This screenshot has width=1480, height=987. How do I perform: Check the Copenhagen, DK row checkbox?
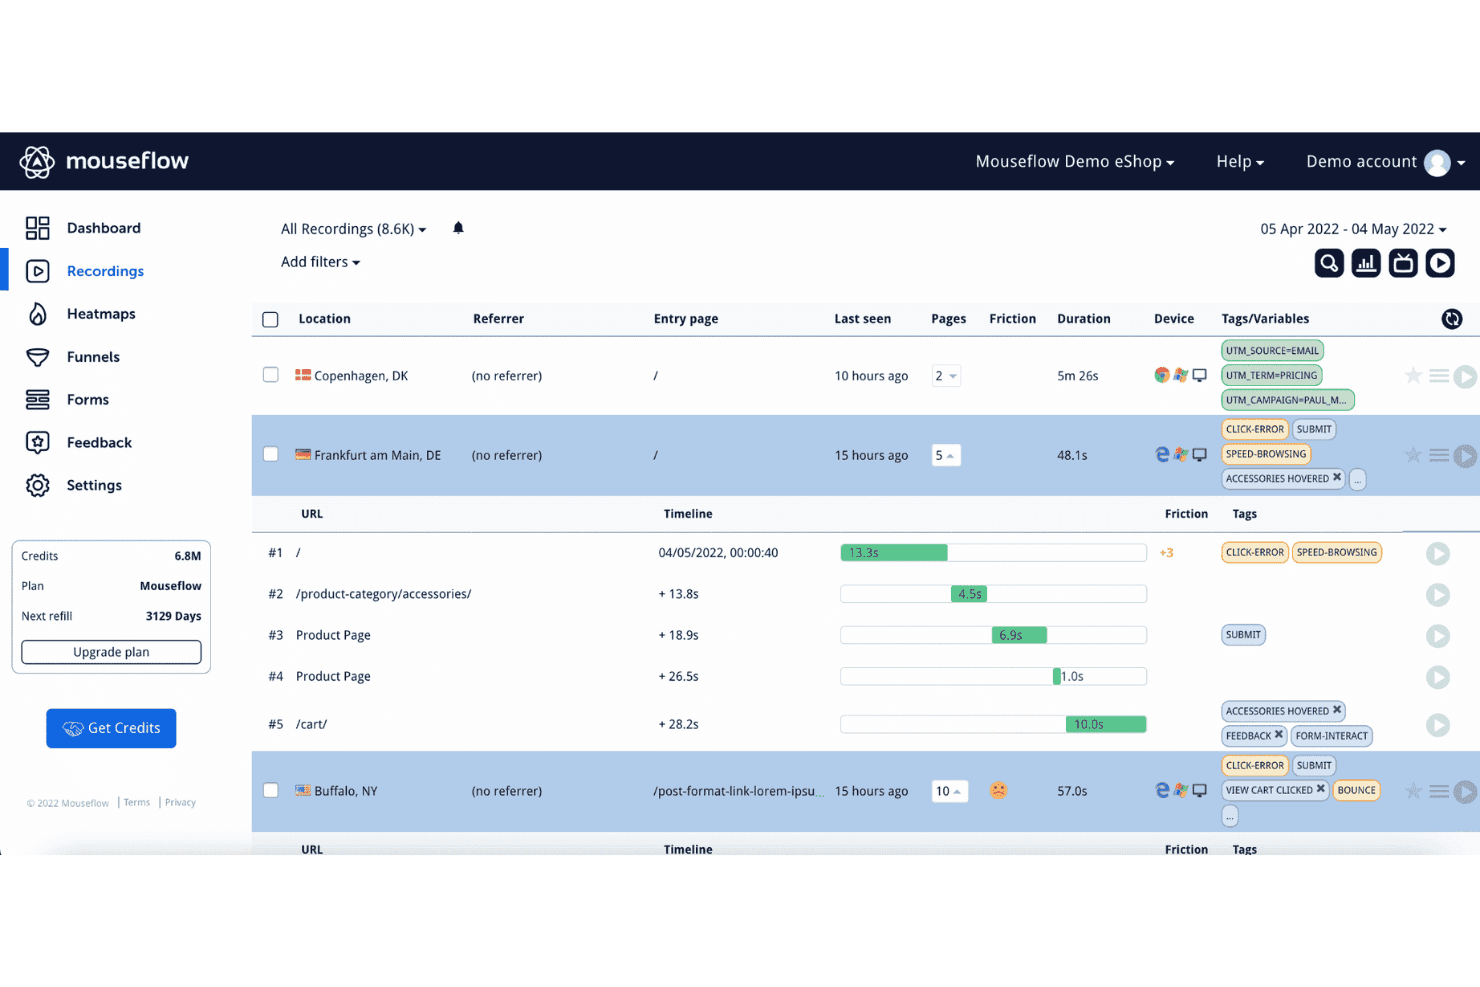point(270,375)
